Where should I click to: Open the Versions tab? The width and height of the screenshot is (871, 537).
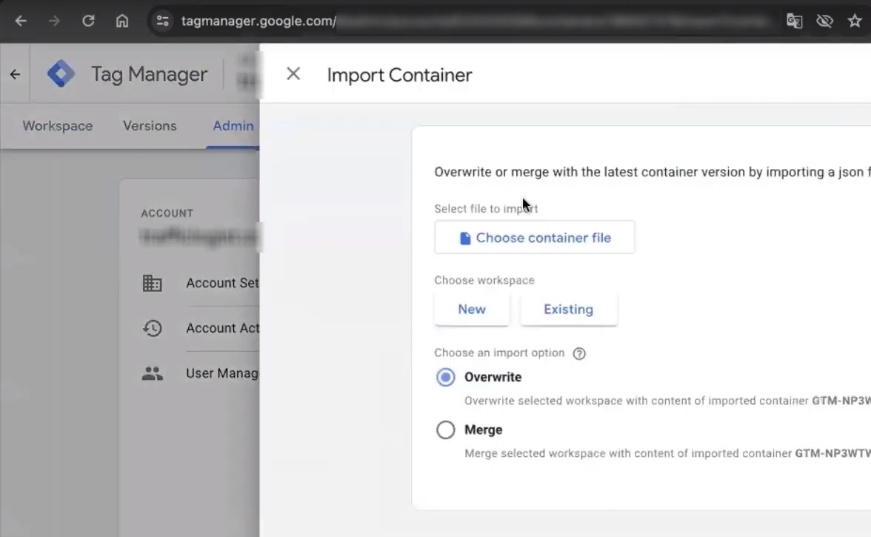pyautogui.click(x=149, y=126)
